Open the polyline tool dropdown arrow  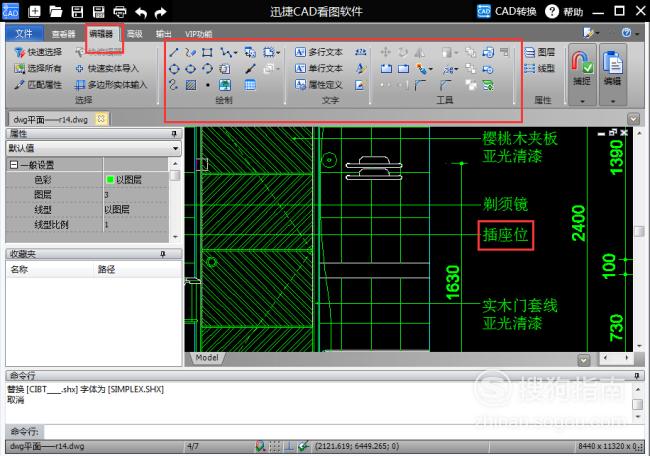point(236,53)
